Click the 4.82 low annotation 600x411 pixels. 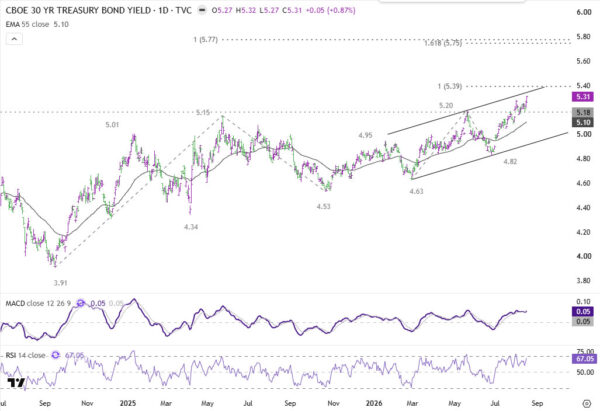[x=510, y=162]
